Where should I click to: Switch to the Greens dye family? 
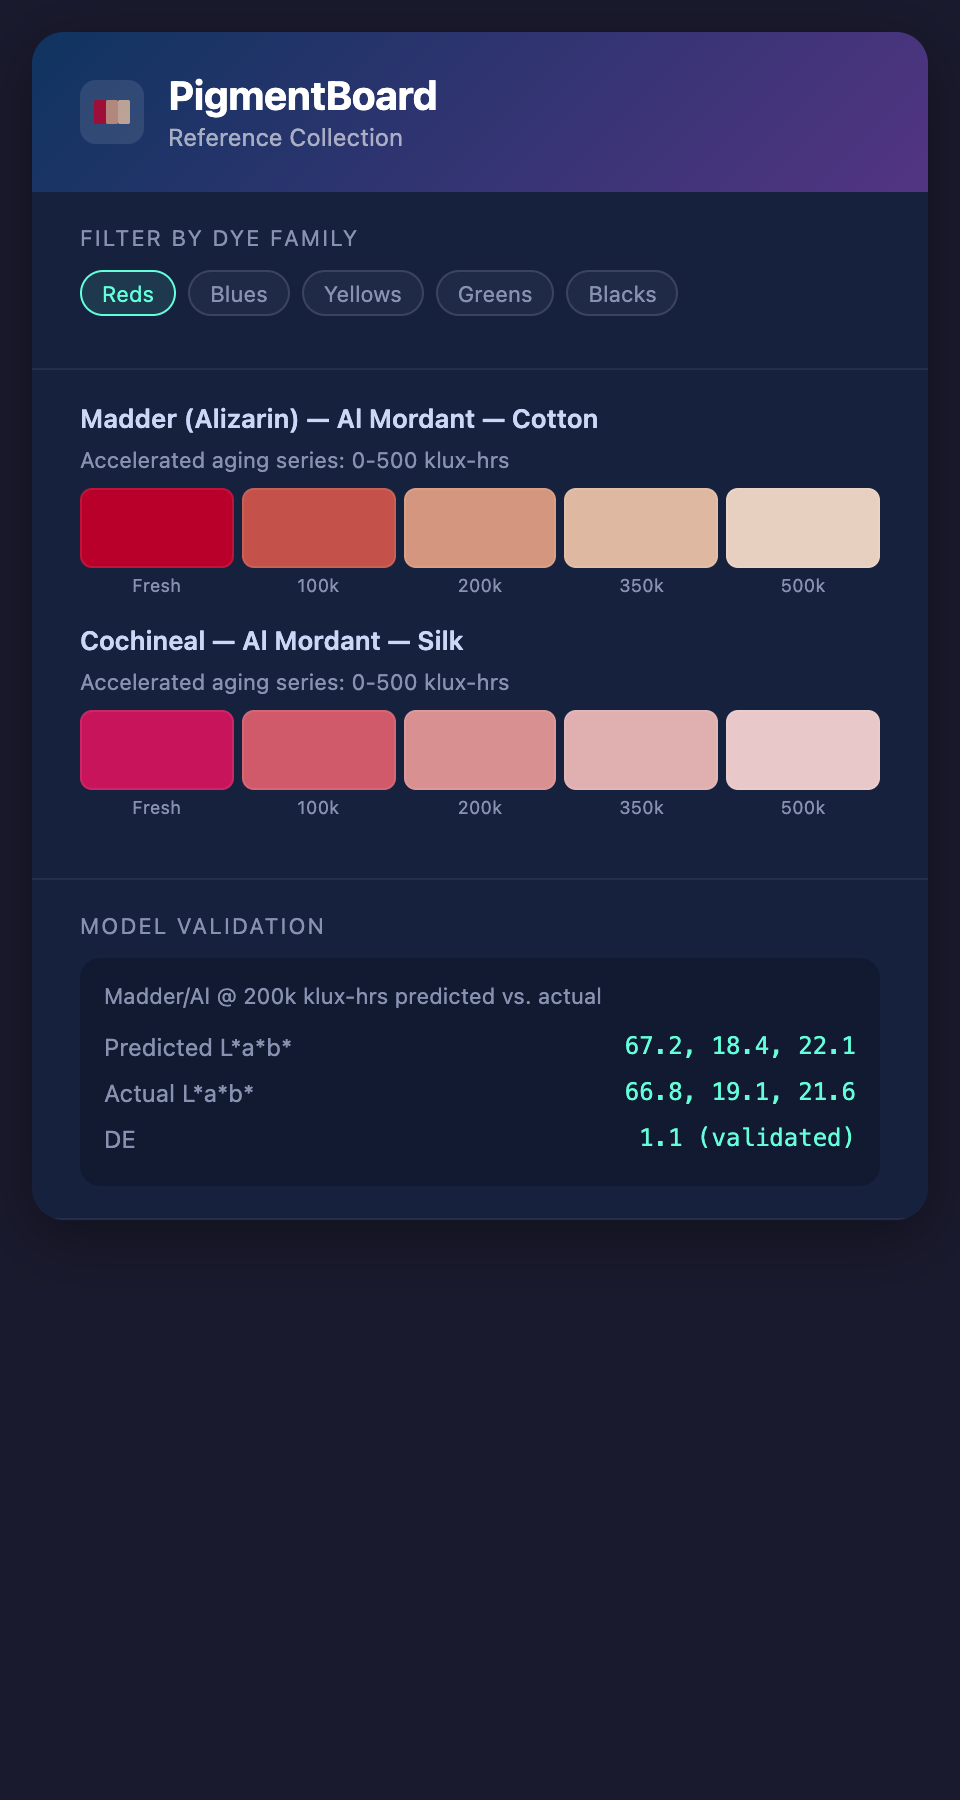(x=495, y=294)
